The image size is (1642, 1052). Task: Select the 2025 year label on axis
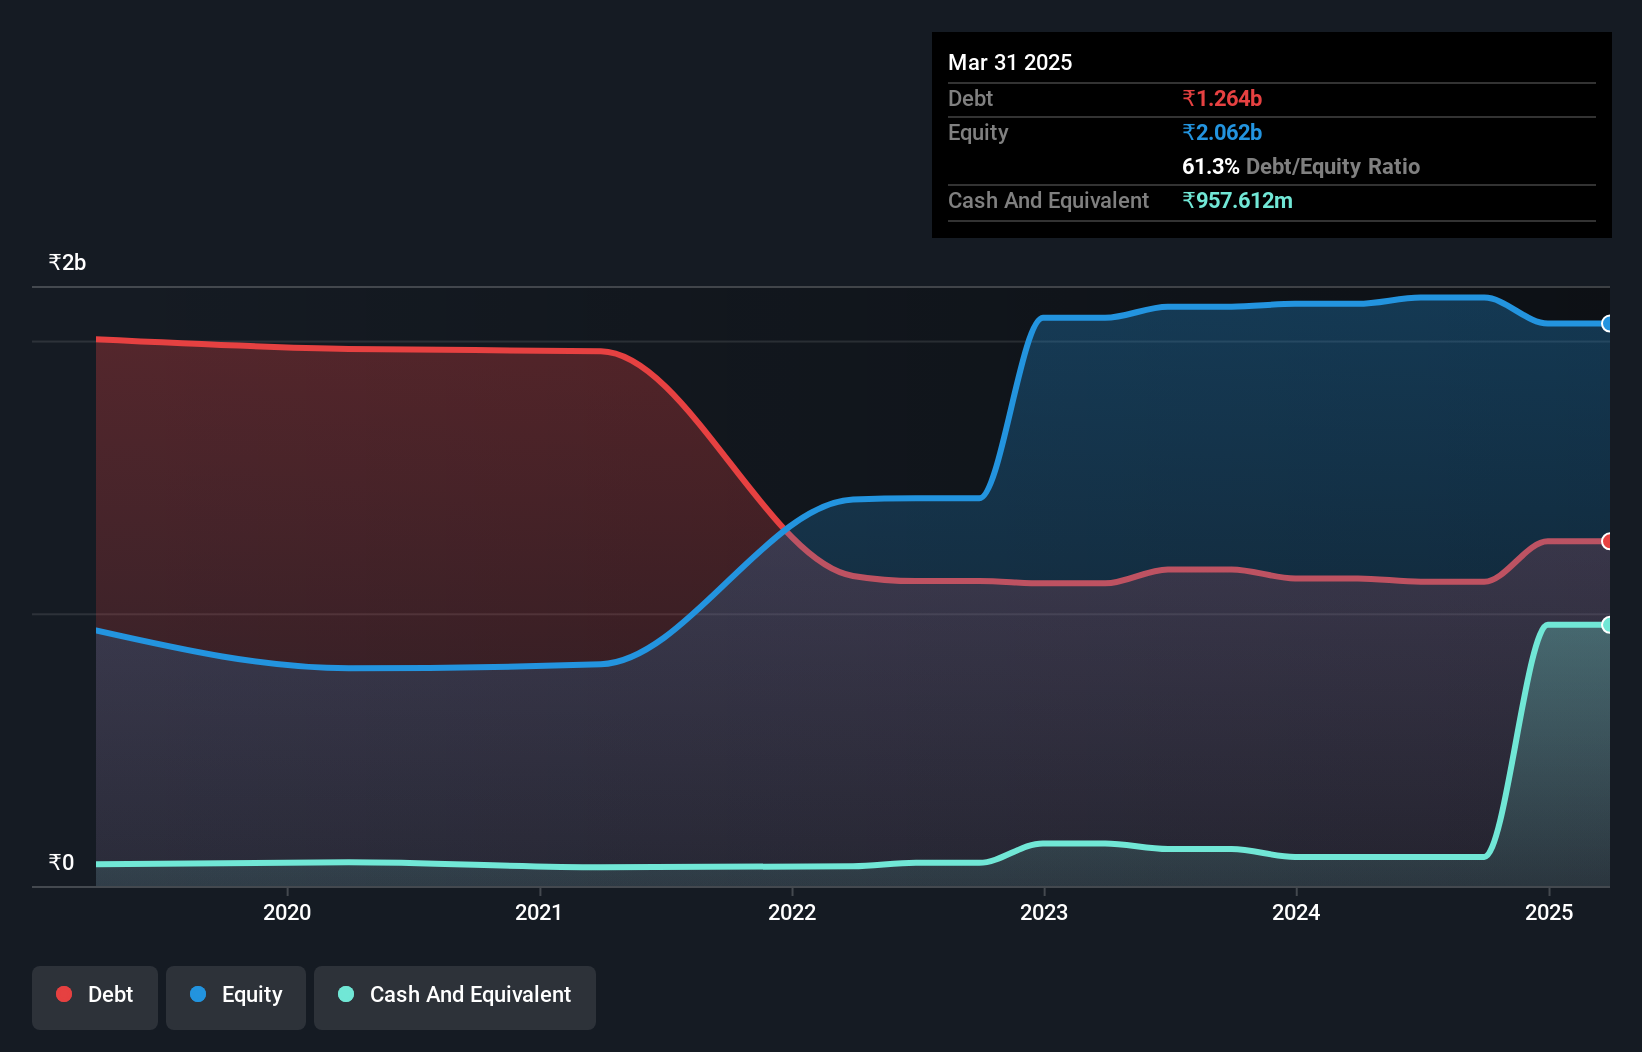(x=1549, y=912)
